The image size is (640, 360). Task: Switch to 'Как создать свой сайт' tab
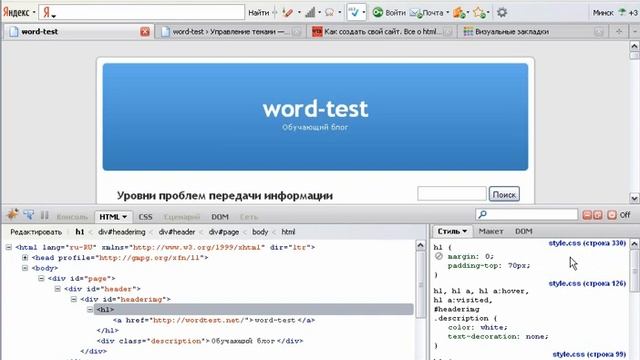(x=382, y=31)
